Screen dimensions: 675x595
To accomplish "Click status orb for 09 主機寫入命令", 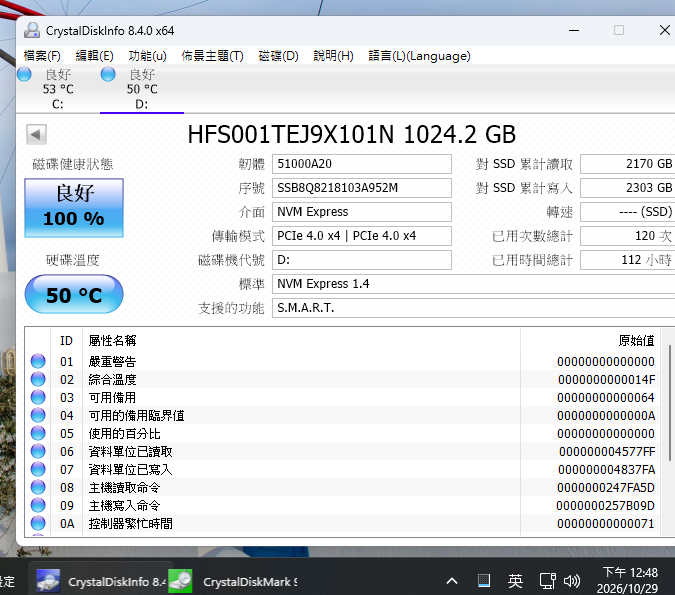I will [38, 505].
